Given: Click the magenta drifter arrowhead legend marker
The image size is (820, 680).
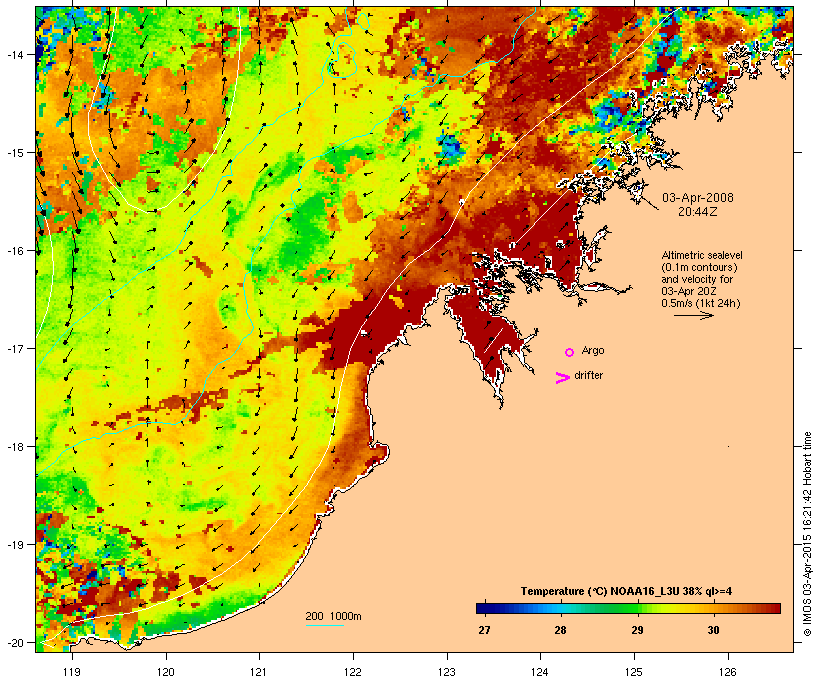Looking at the screenshot, I should (x=563, y=378).
